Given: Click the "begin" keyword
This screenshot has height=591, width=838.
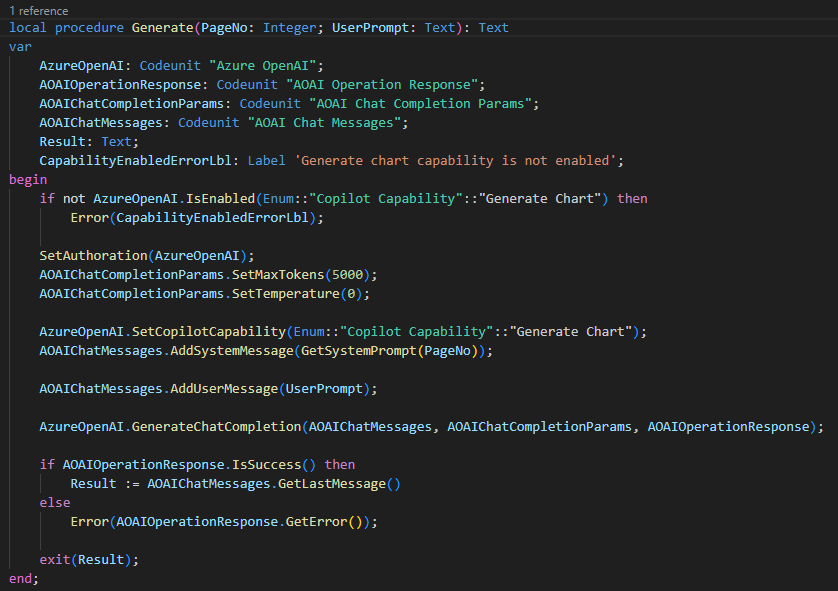Looking at the screenshot, I should point(28,180).
